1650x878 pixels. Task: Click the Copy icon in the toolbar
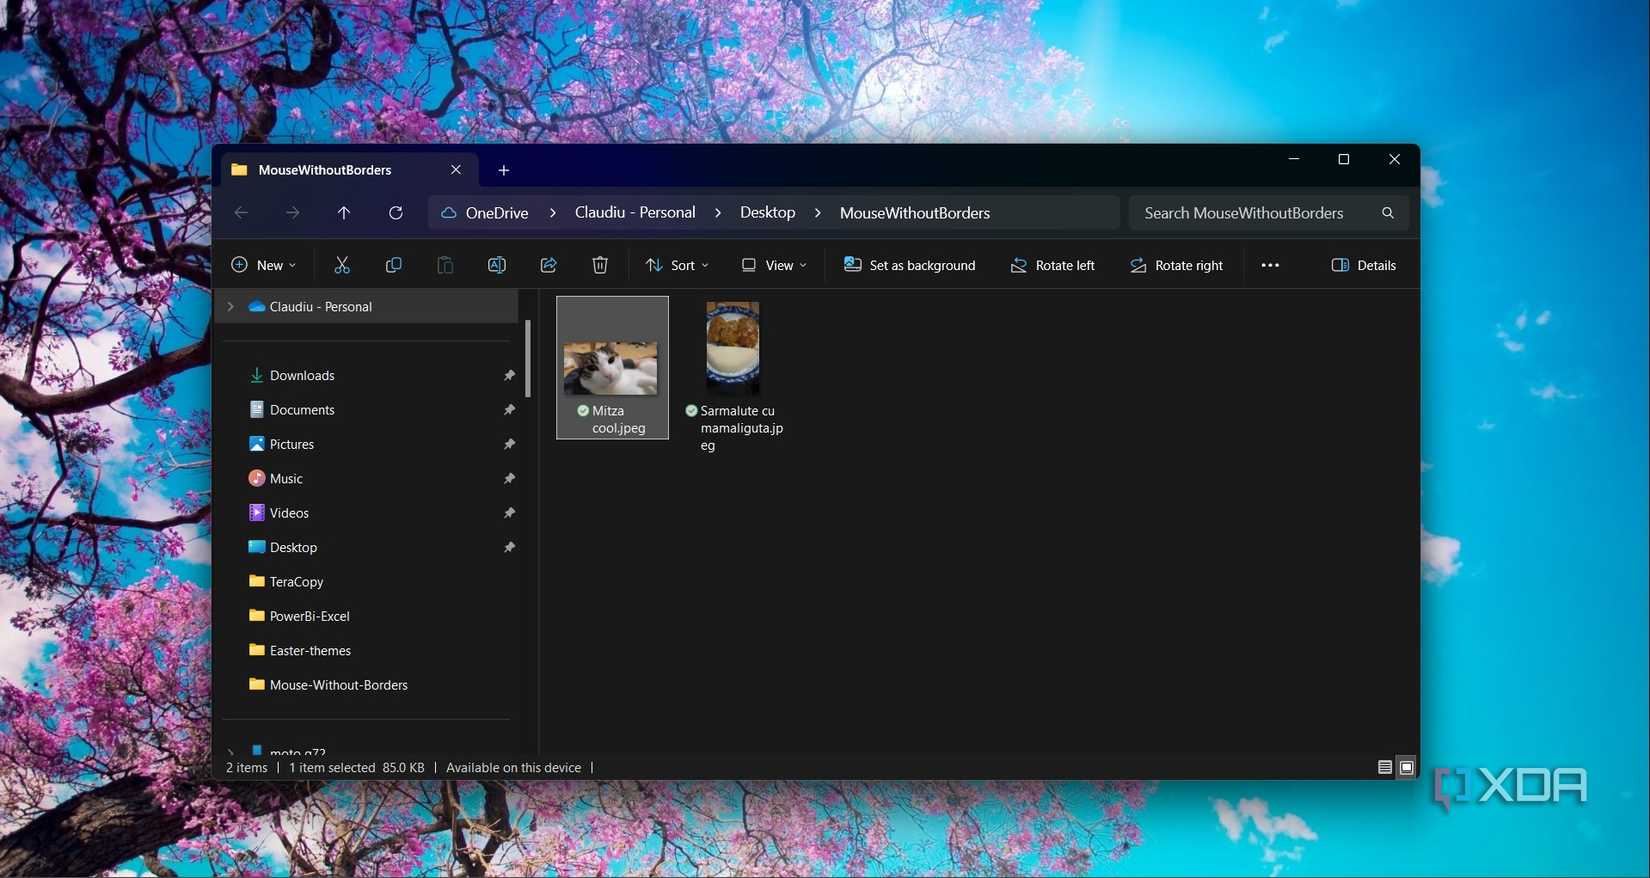pyautogui.click(x=394, y=265)
